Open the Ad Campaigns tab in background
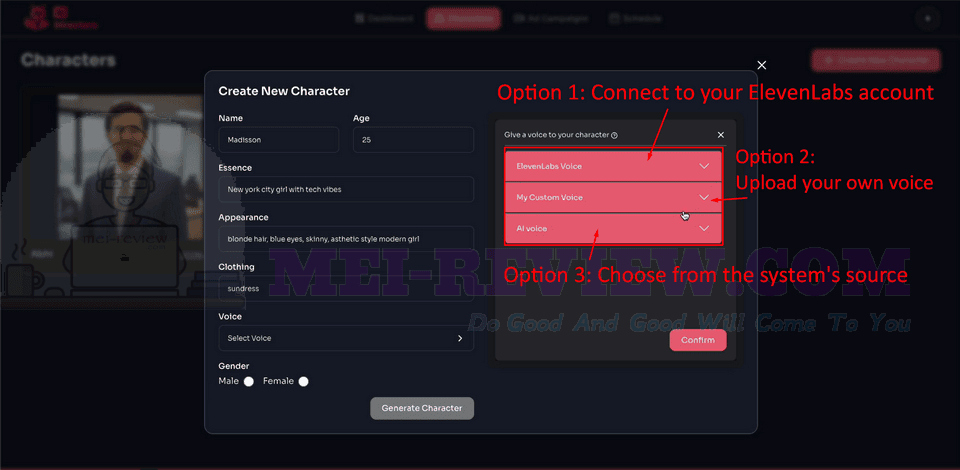This screenshot has width=960, height=470. tap(551, 18)
